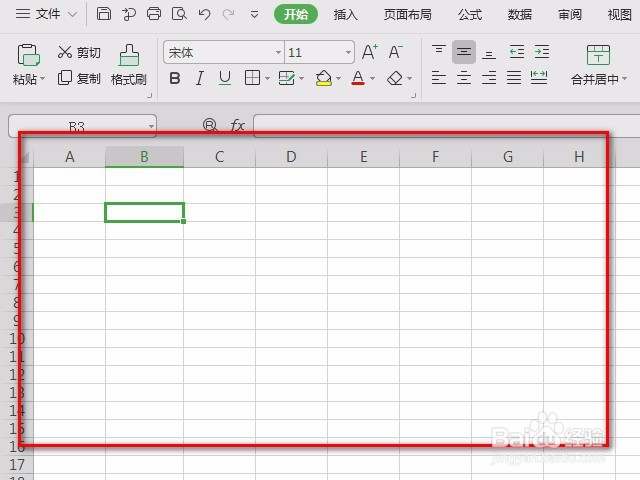Viewport: 640px width, 480px height.
Task: Open the 视图 tab
Action: pyautogui.click(x=620, y=15)
